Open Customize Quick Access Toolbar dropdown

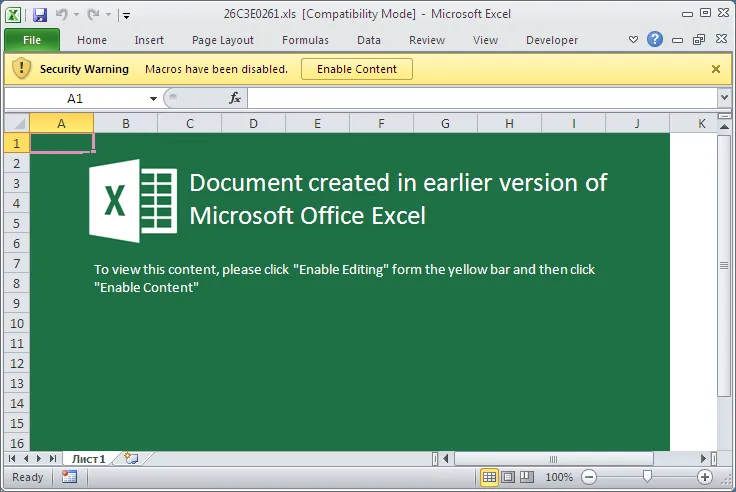pyautogui.click(x=126, y=15)
